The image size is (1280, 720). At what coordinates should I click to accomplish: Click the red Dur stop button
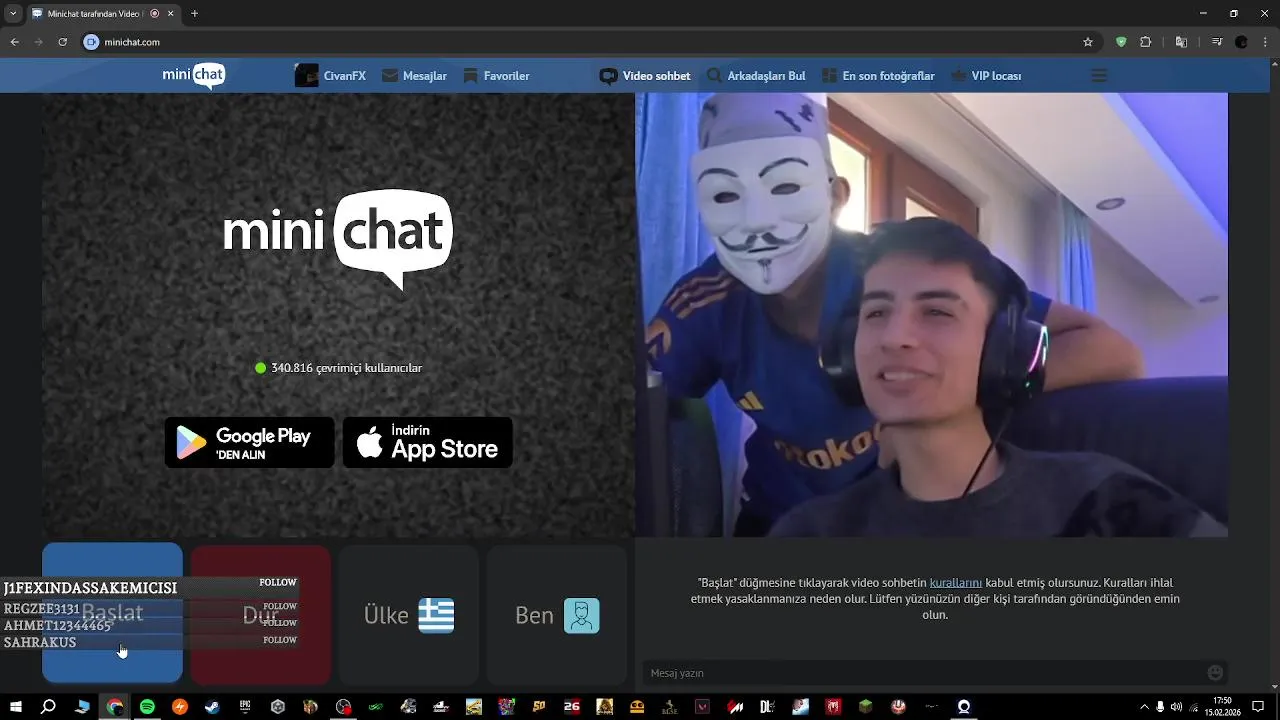click(x=260, y=615)
